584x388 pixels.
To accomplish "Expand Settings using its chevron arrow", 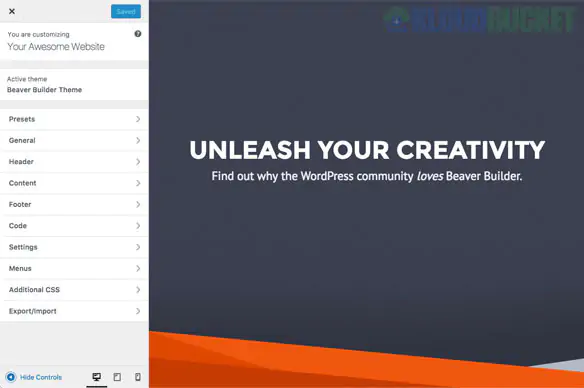I will pos(138,247).
